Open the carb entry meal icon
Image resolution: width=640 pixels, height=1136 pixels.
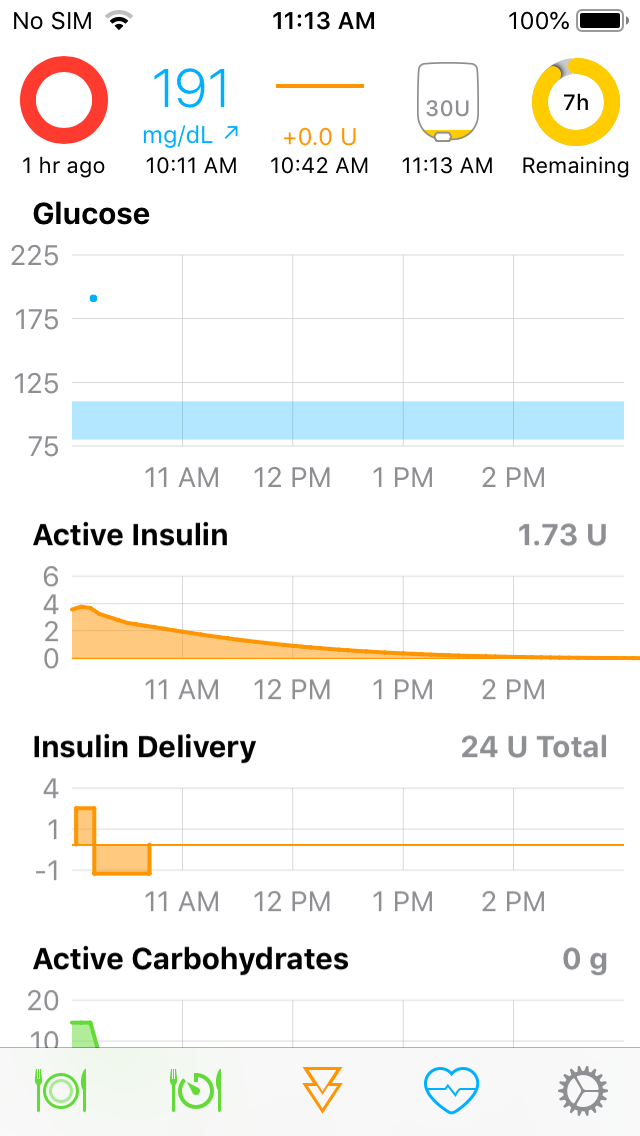[x=60, y=1090]
